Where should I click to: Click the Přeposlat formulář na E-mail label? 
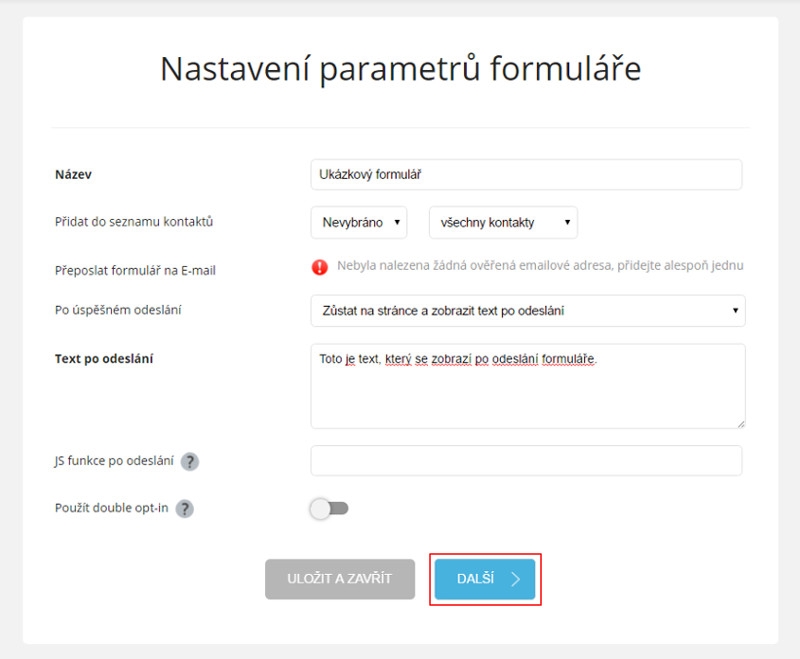pos(135,270)
